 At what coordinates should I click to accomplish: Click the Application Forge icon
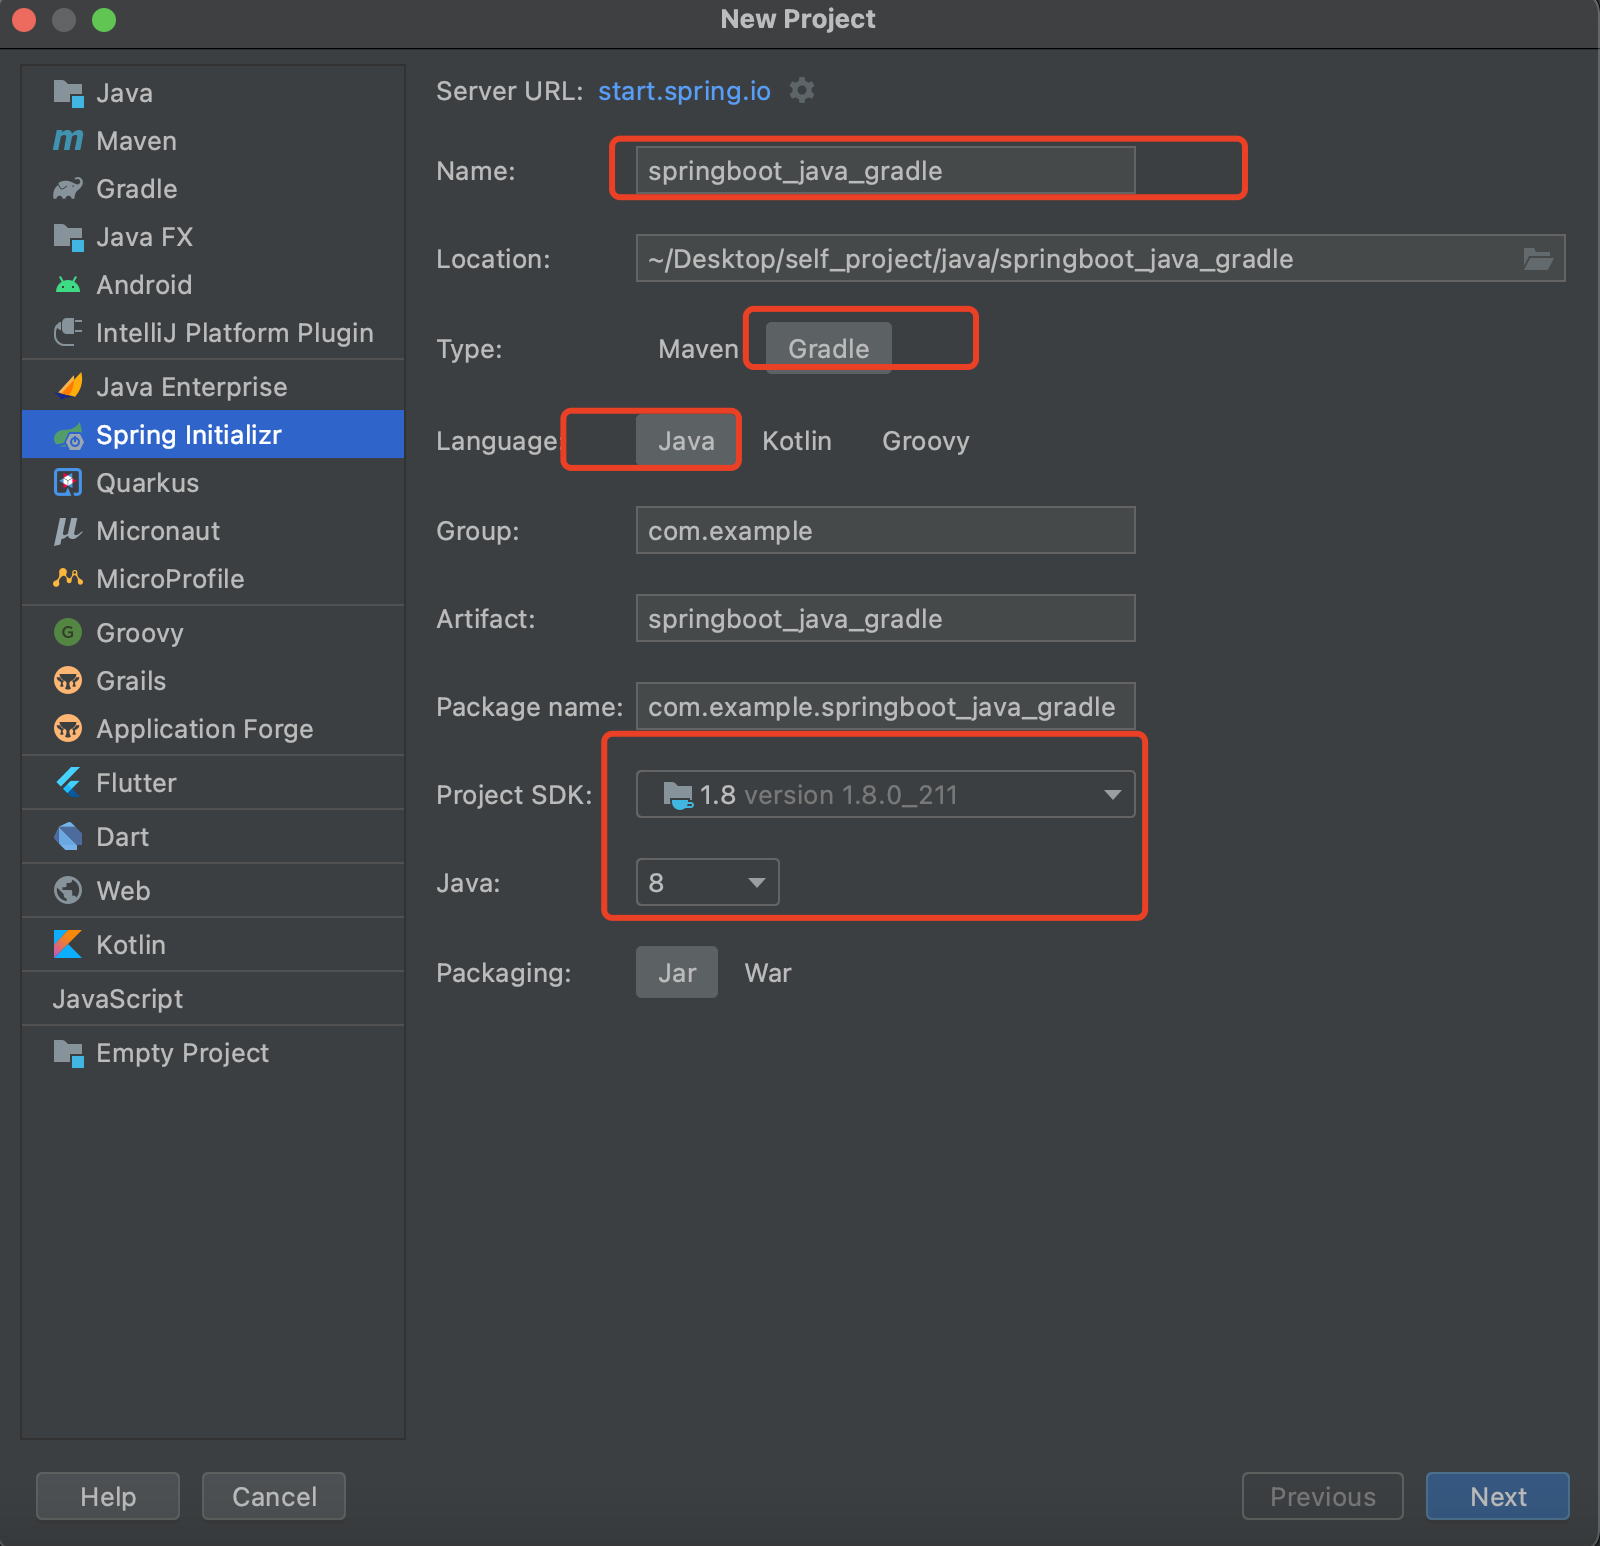coord(68,729)
